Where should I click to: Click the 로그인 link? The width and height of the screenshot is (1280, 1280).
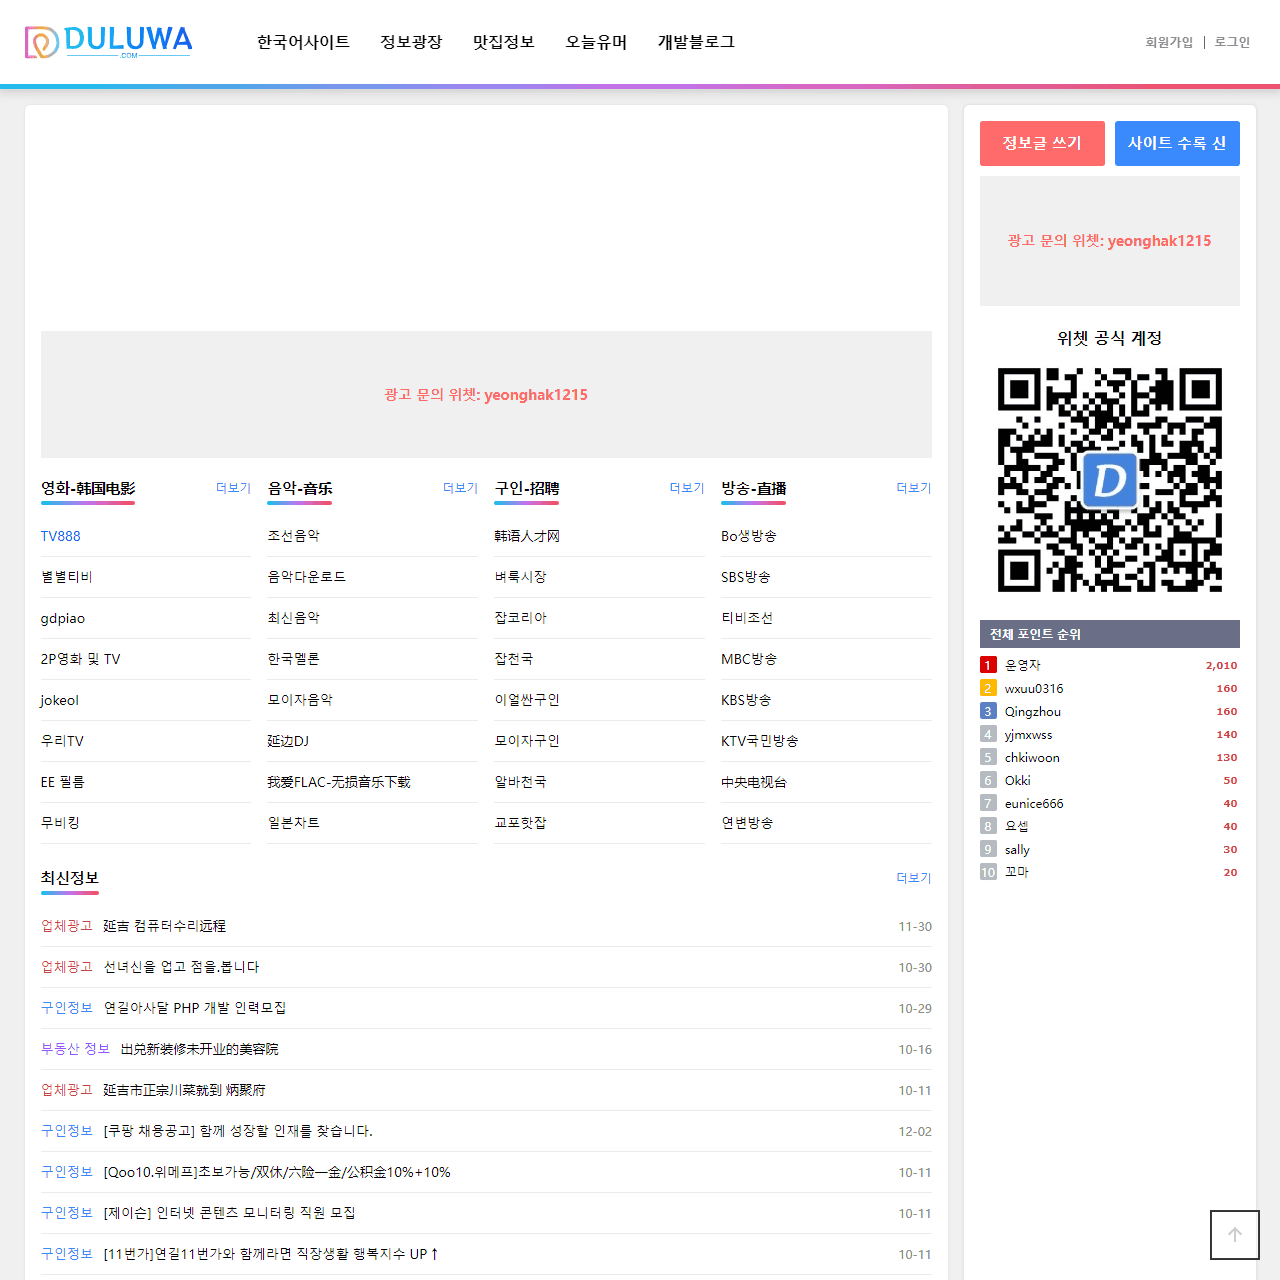[1232, 42]
